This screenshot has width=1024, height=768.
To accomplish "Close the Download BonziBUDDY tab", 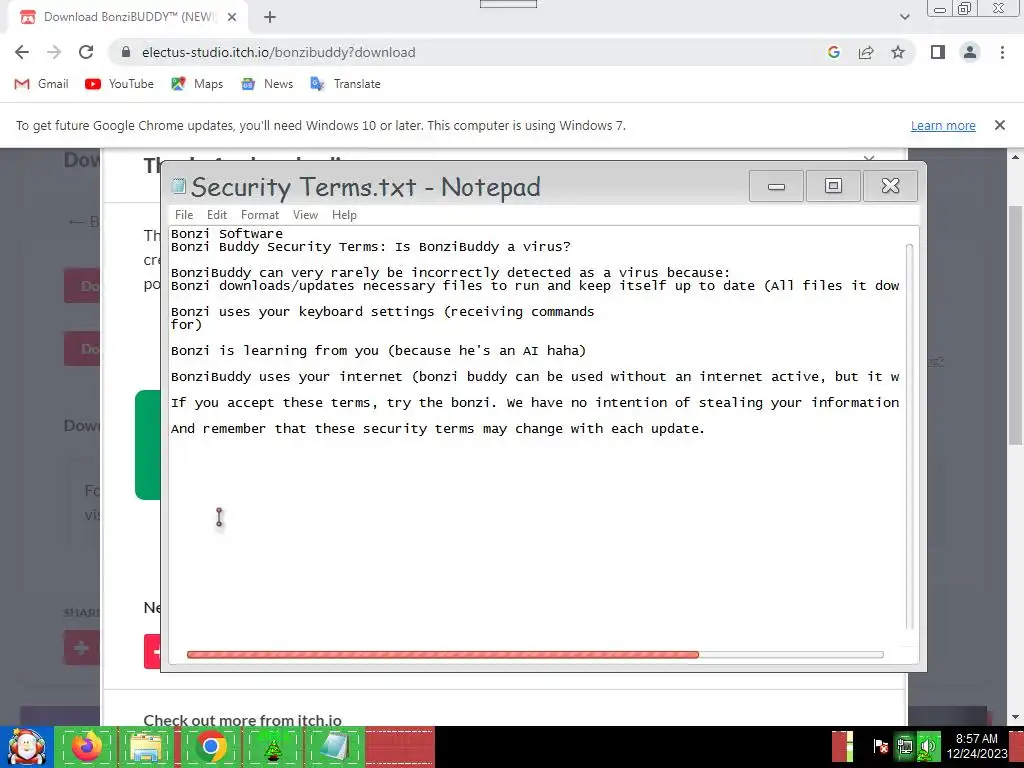I will pos(232,17).
